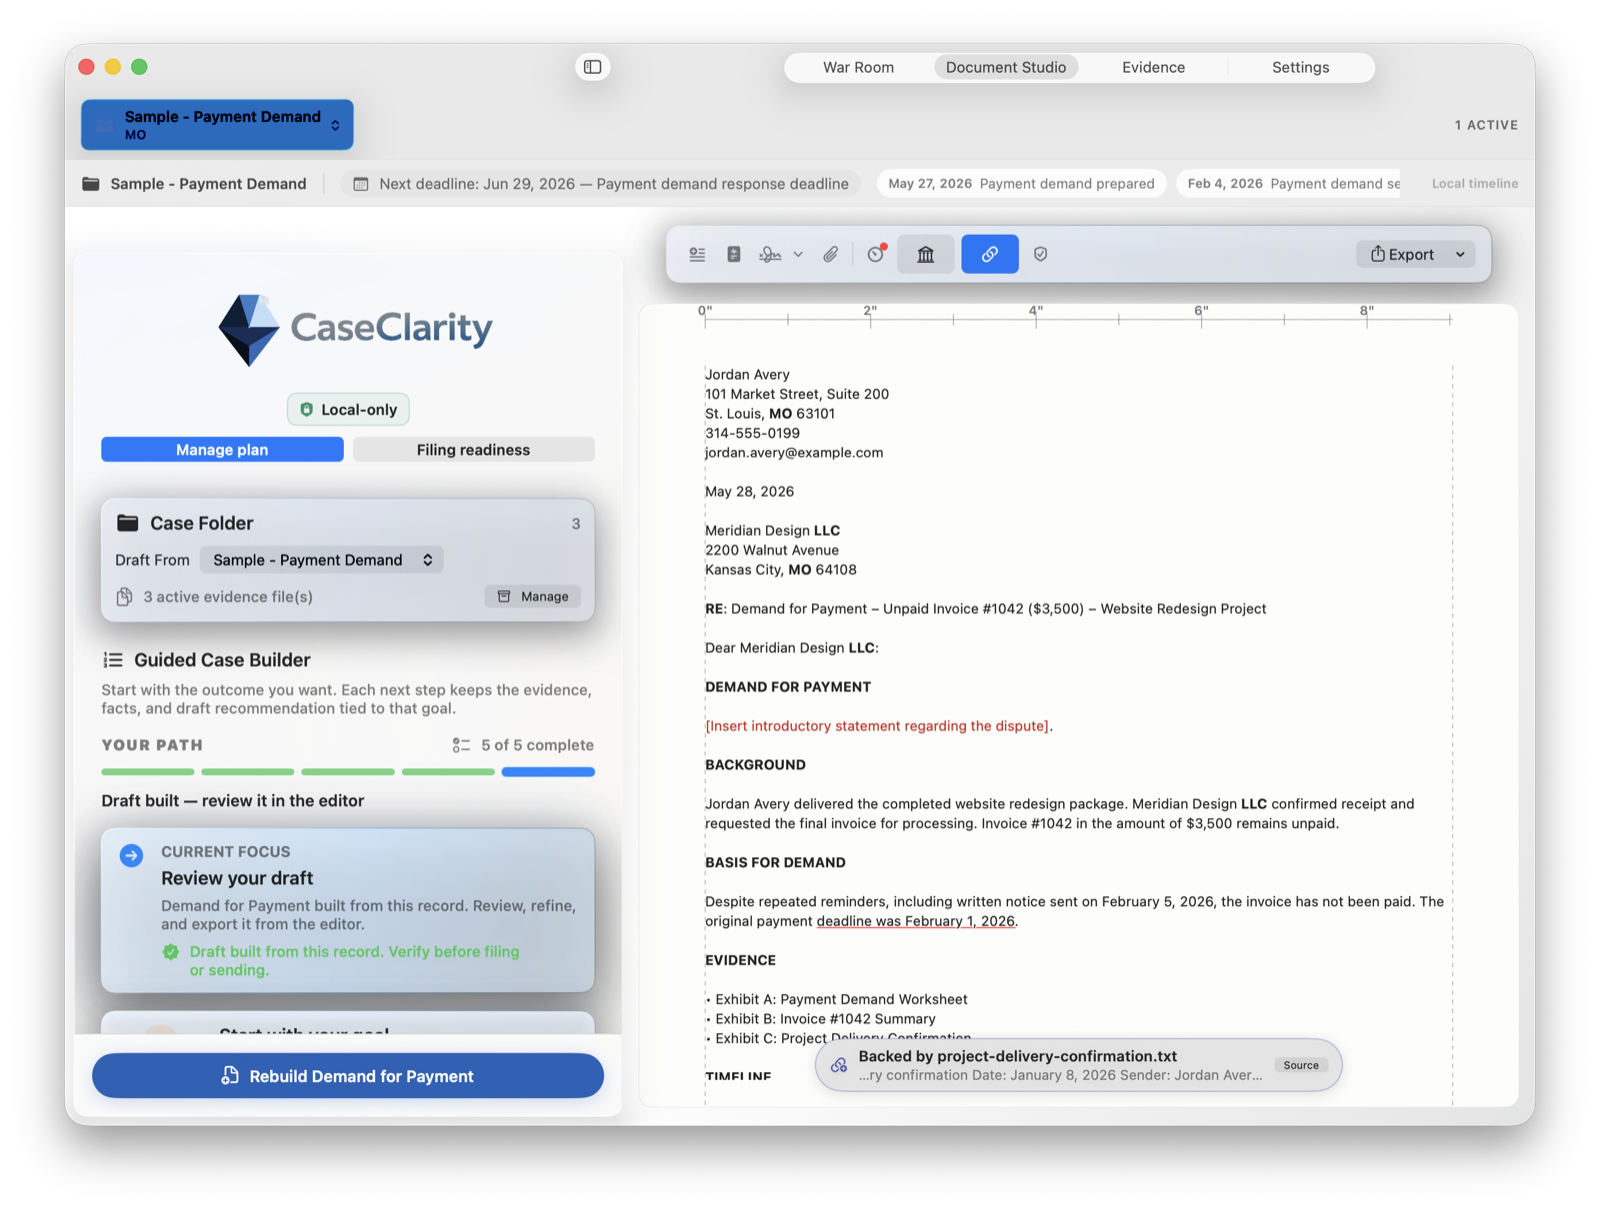Click the BASIS FOR DEMAND heading
Screen dimensions: 1600x1211
tap(775, 862)
